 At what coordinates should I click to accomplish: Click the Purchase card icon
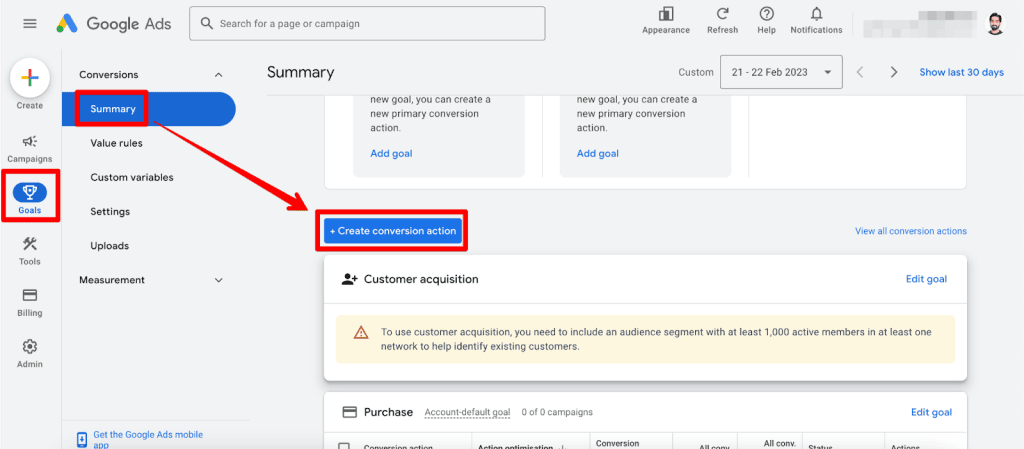click(349, 412)
